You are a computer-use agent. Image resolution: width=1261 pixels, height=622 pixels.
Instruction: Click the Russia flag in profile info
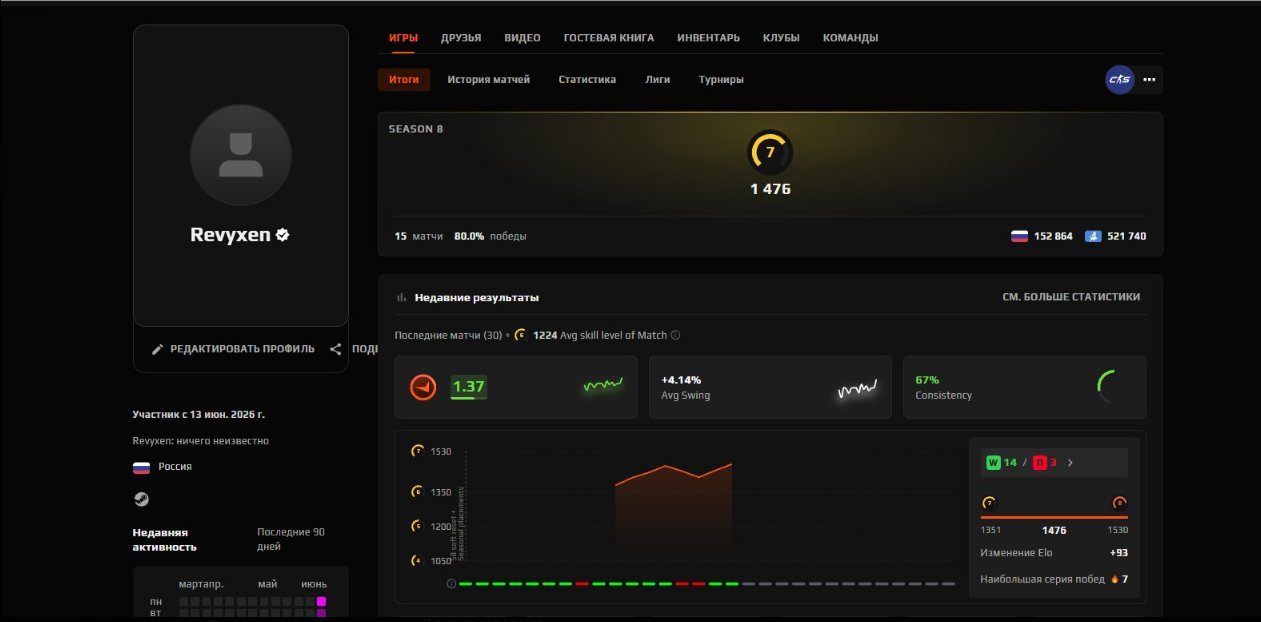[x=141, y=467]
